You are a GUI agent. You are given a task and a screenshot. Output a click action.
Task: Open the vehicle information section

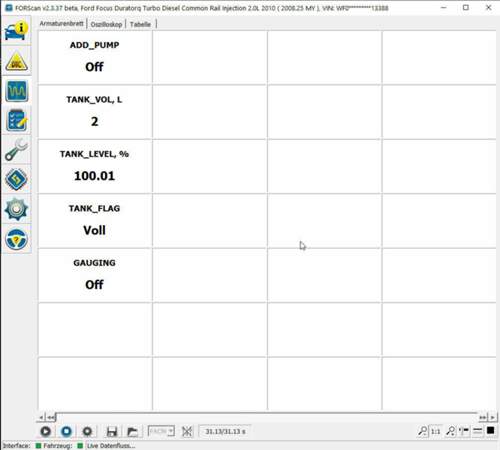click(x=16, y=31)
